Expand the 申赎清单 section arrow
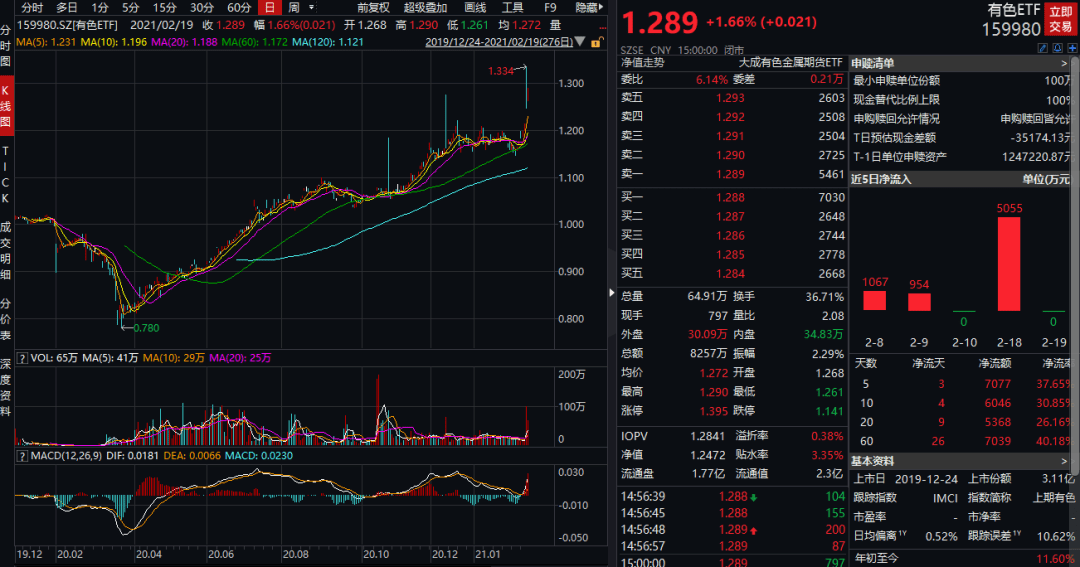This screenshot has height=567, width=1080. (1064, 63)
